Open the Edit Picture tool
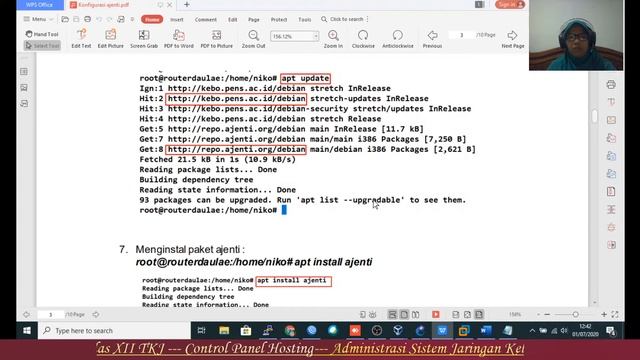The height and width of the screenshot is (360, 640). click(x=111, y=39)
